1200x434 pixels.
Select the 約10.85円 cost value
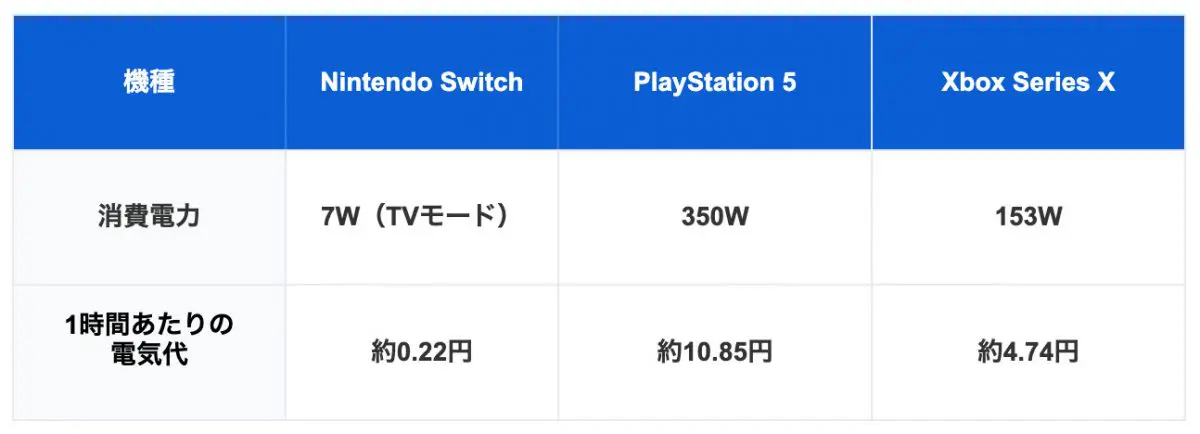pyautogui.click(x=714, y=351)
